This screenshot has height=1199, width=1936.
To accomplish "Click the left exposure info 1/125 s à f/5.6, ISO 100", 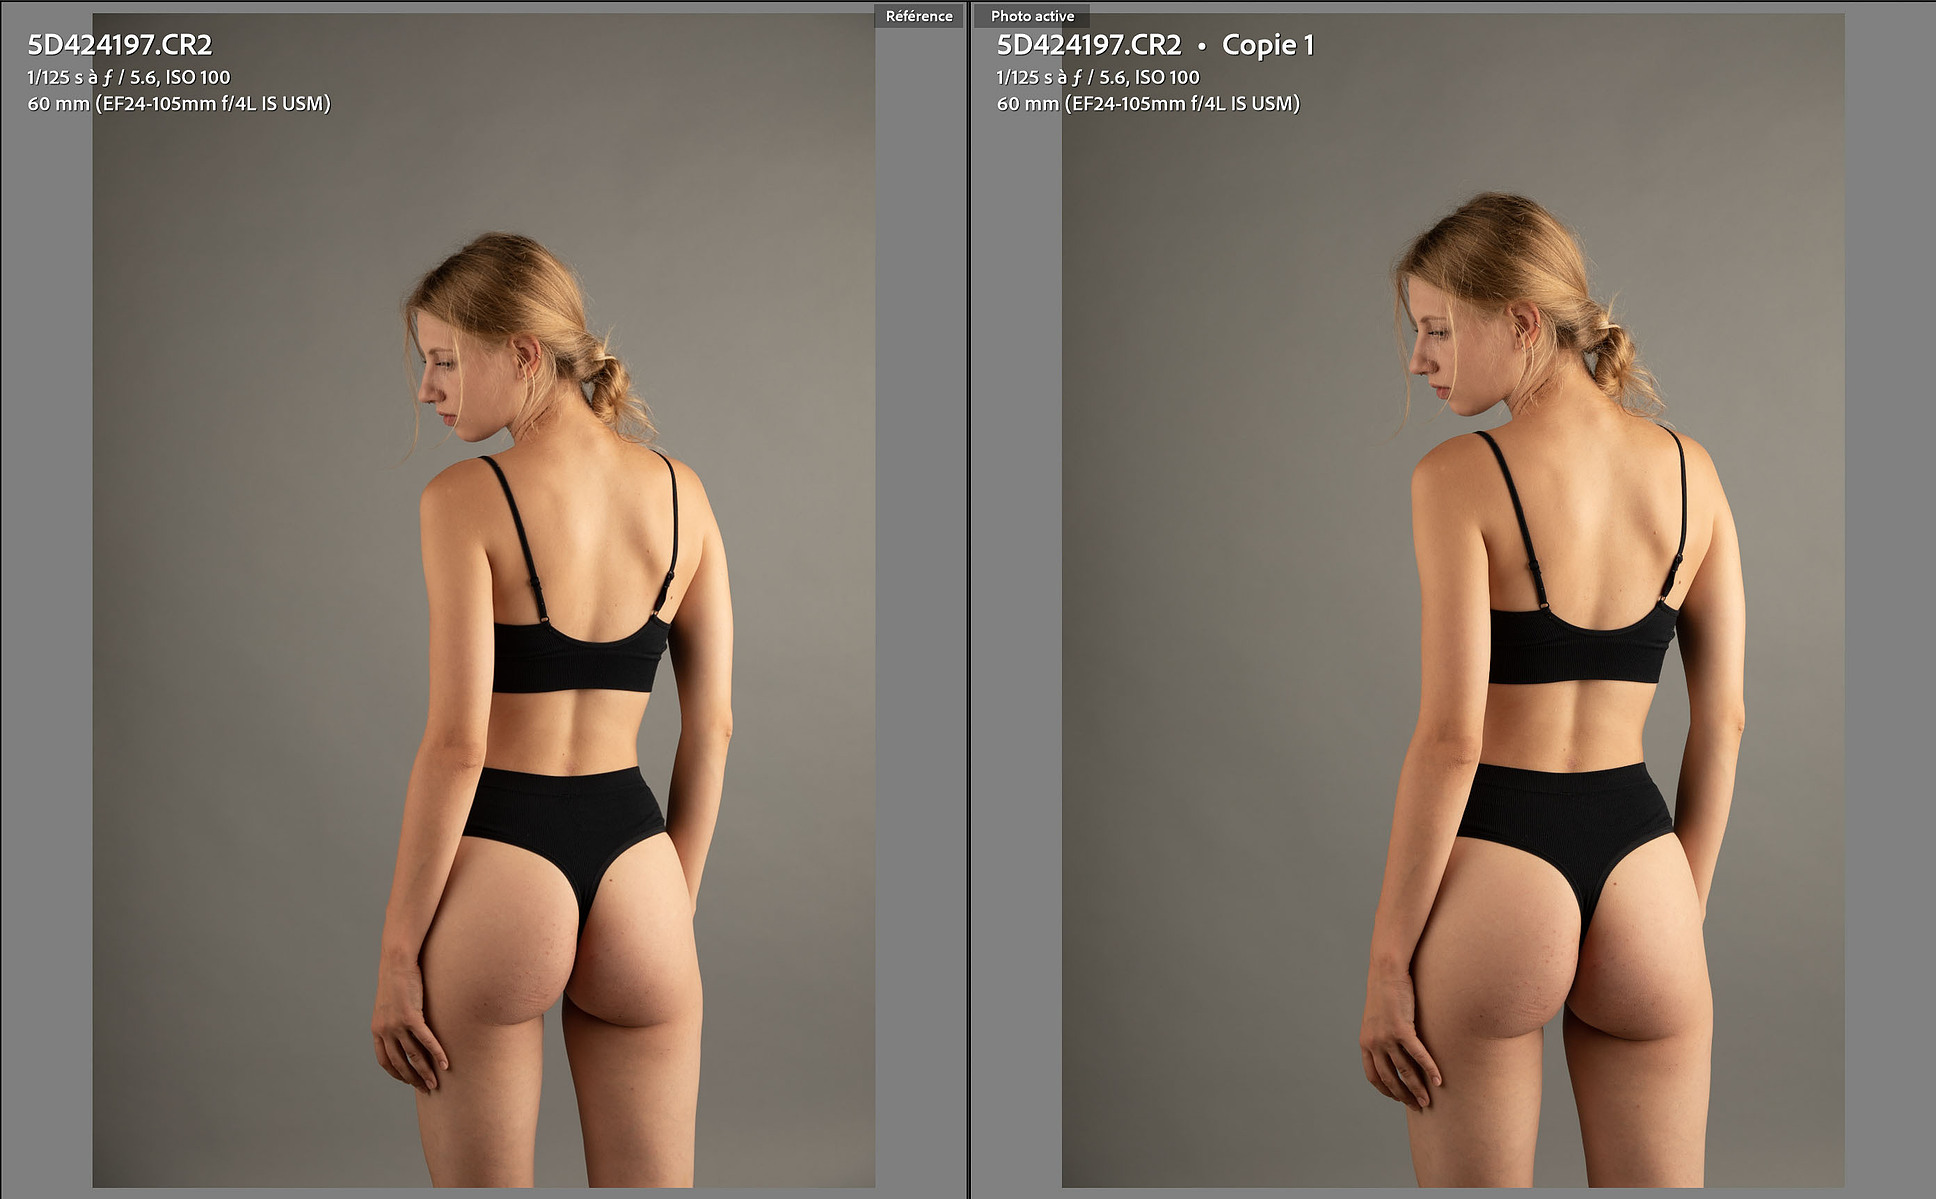I will 129,77.
